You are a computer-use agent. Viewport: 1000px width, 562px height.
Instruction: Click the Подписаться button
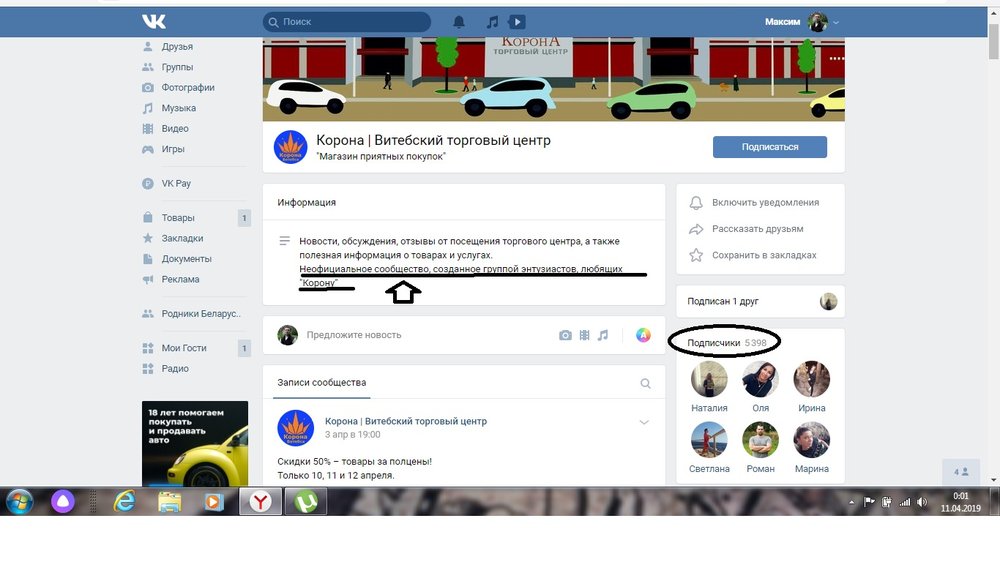click(x=769, y=146)
